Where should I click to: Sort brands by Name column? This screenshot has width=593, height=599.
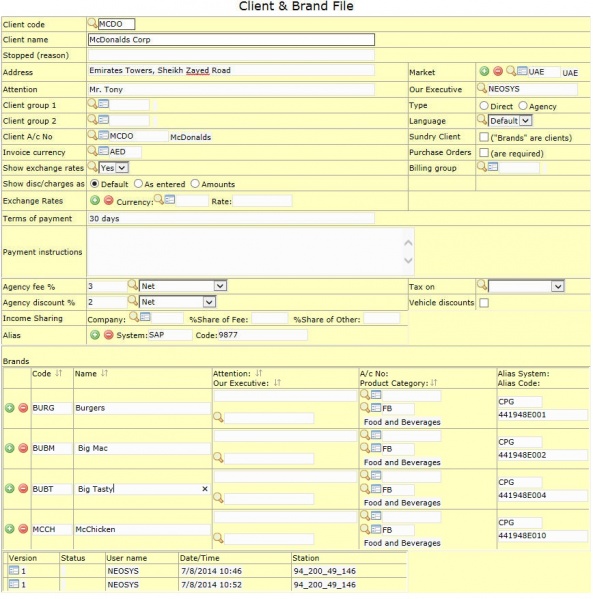[x=104, y=373]
